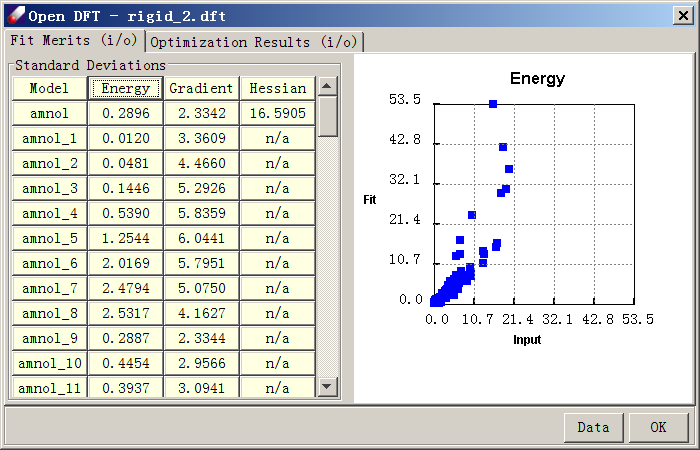Click energy value 0.2887
The width and height of the screenshot is (700, 450).
(125, 338)
